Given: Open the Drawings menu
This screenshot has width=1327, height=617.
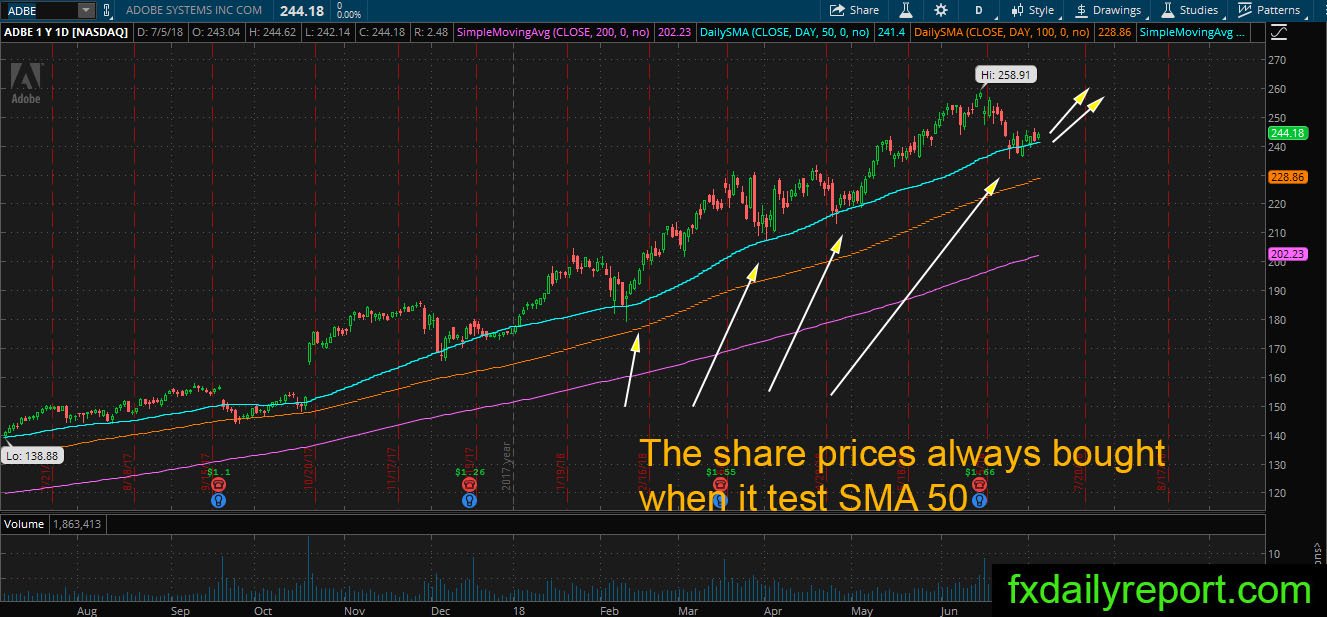Looking at the screenshot, I should [1108, 10].
